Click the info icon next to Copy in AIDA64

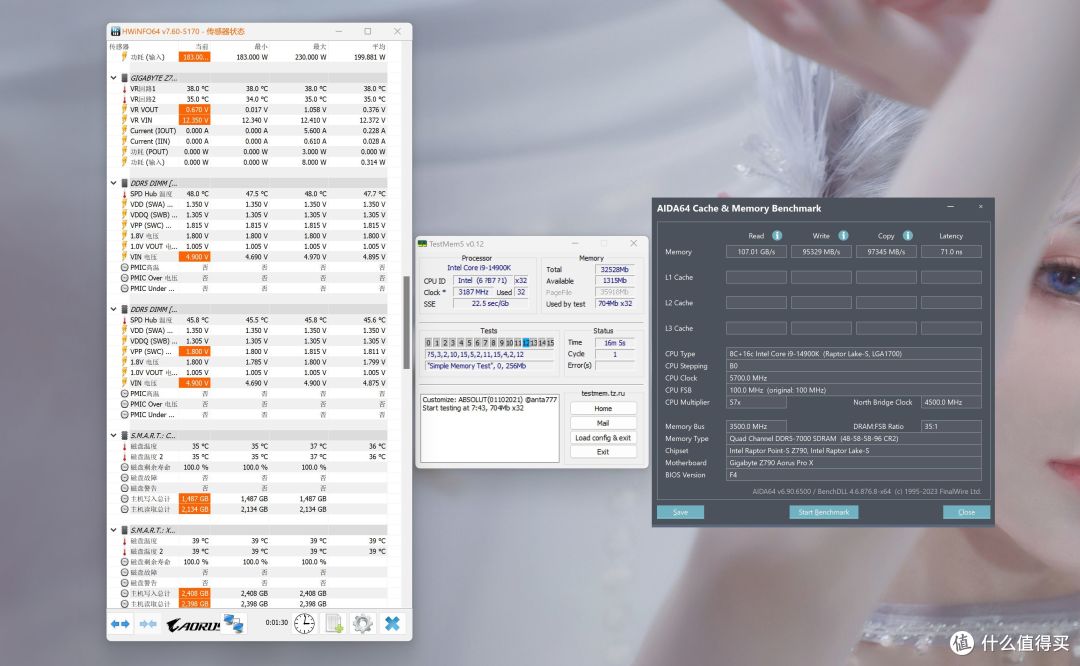click(x=908, y=236)
